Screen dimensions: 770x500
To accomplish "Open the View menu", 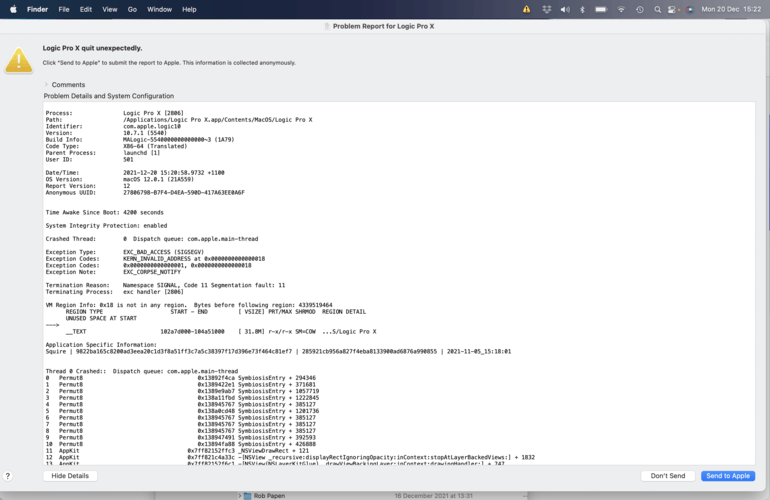I will pos(110,9).
